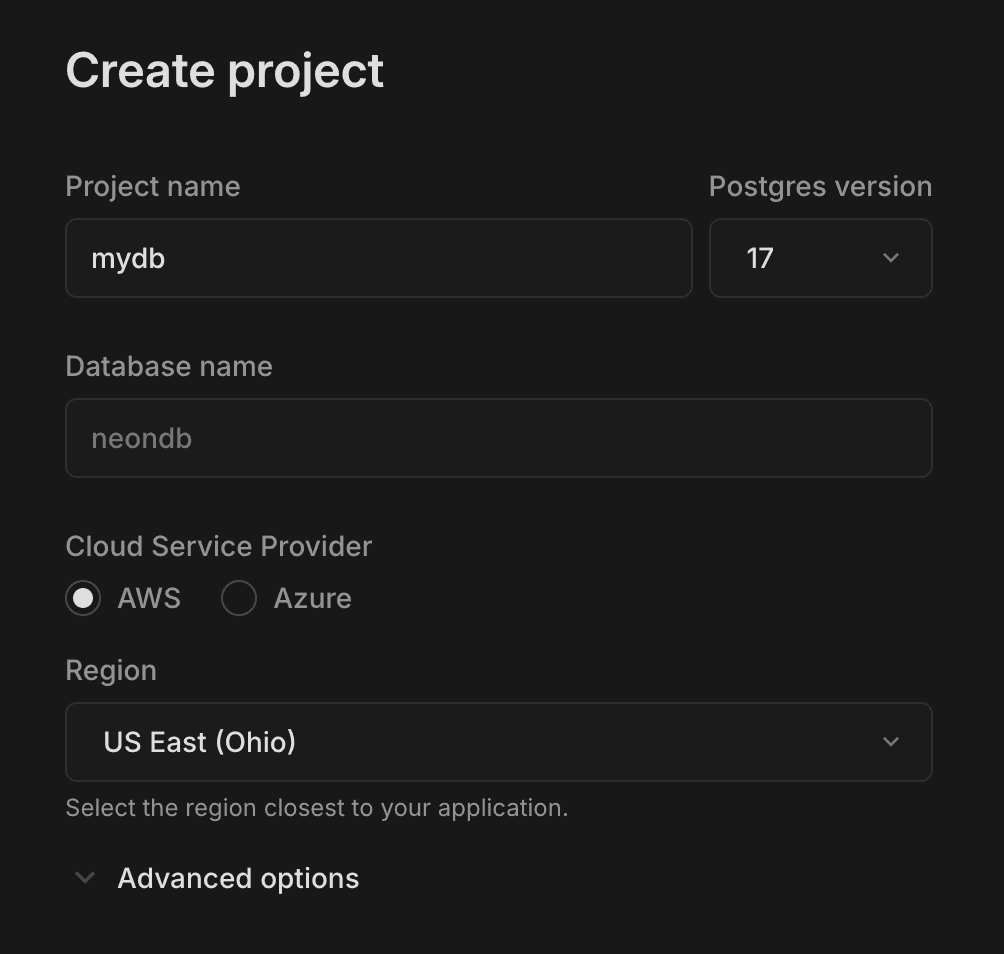
Task: Click the Region label above the dropdown
Action: (x=111, y=670)
